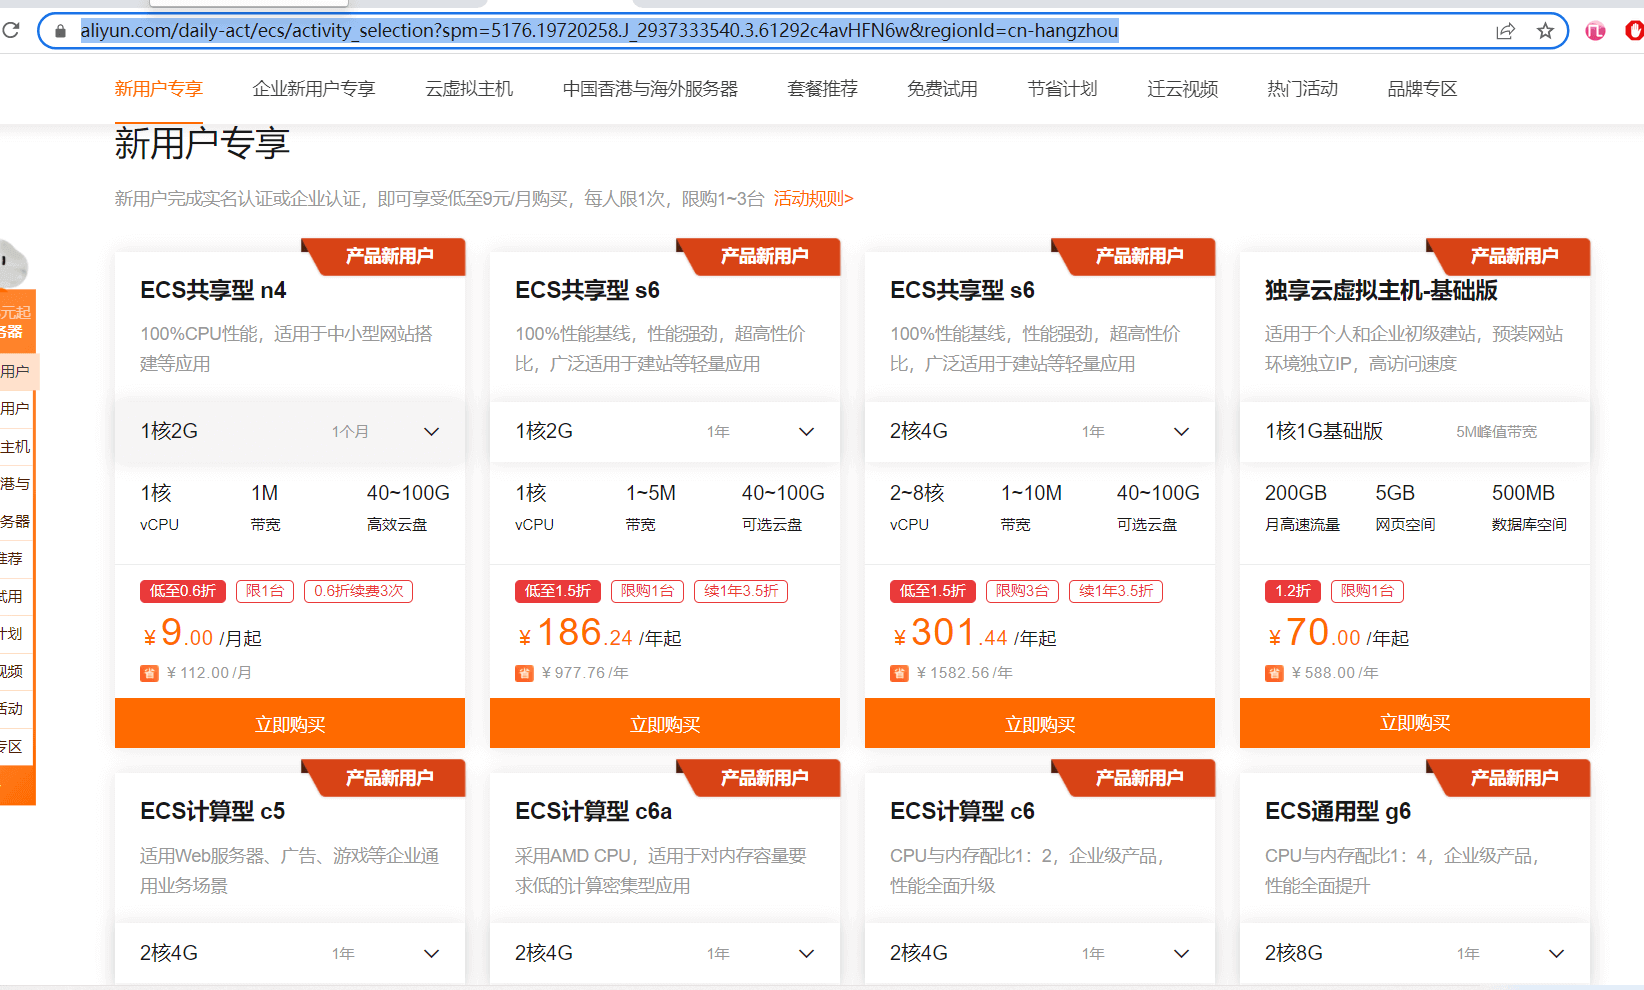Open the ECS计算型 c6 card title
The width and height of the screenshot is (1644, 990).
tap(962, 811)
